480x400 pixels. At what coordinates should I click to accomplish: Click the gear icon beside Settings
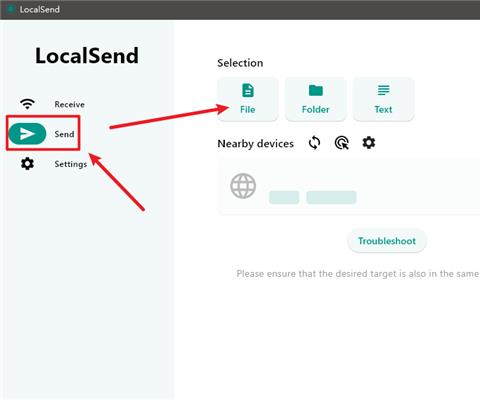pyautogui.click(x=27, y=164)
